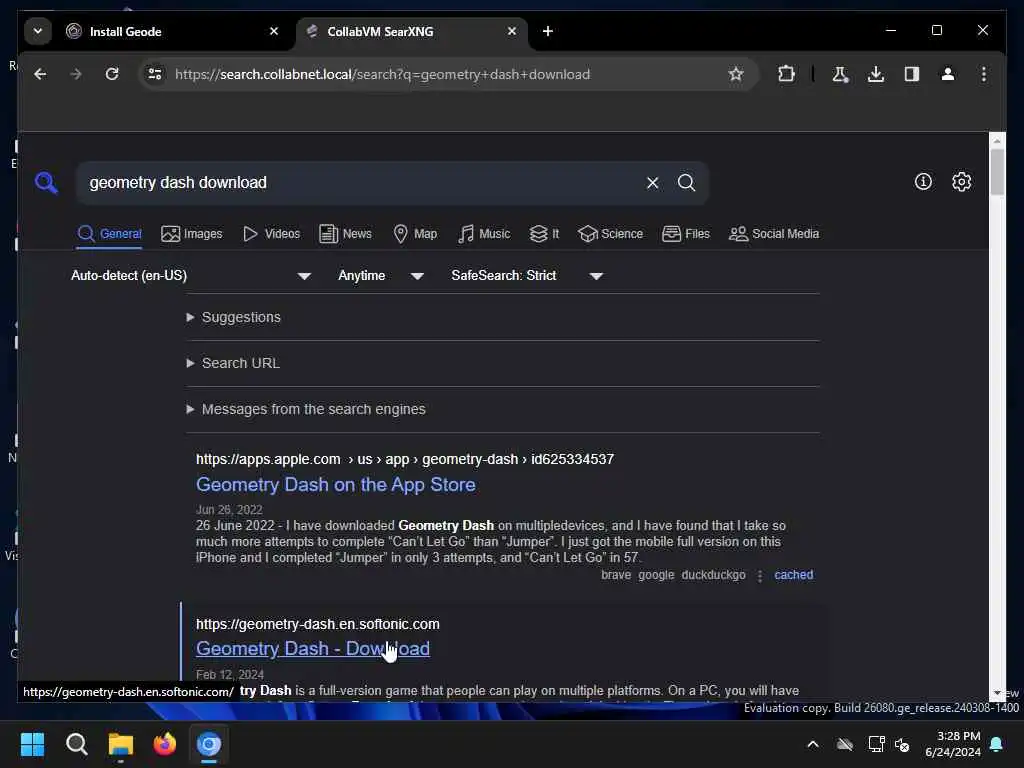Toggle the side panel icon
The height and width of the screenshot is (768, 1024).
click(912, 74)
